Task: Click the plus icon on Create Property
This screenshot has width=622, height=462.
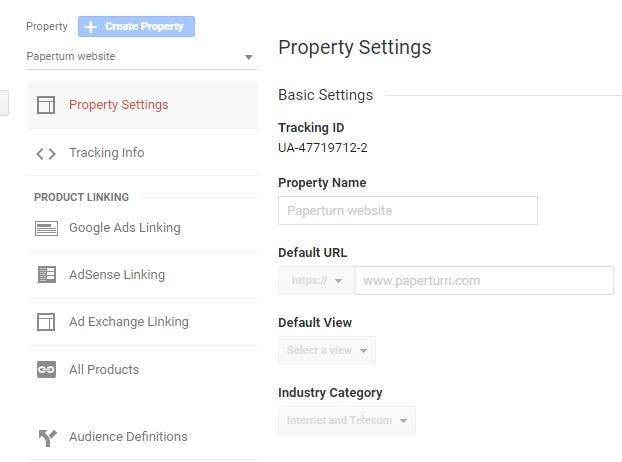Action: click(x=92, y=27)
